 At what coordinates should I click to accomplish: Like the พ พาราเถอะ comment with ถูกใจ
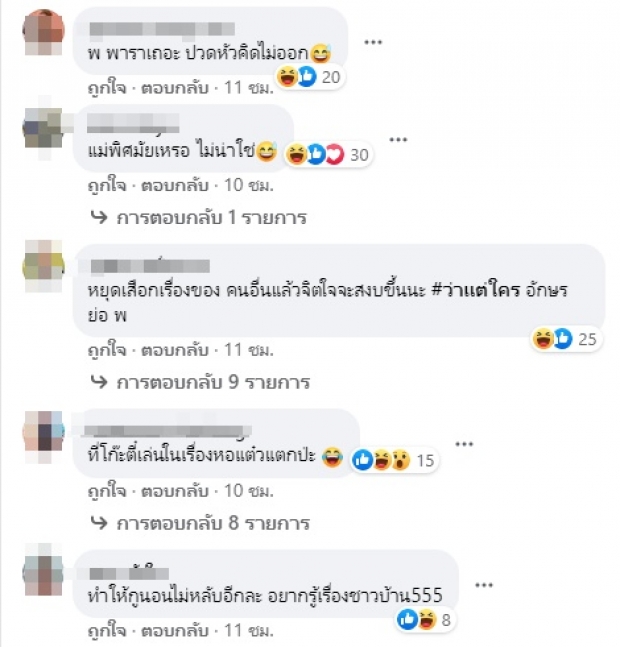coord(107,88)
